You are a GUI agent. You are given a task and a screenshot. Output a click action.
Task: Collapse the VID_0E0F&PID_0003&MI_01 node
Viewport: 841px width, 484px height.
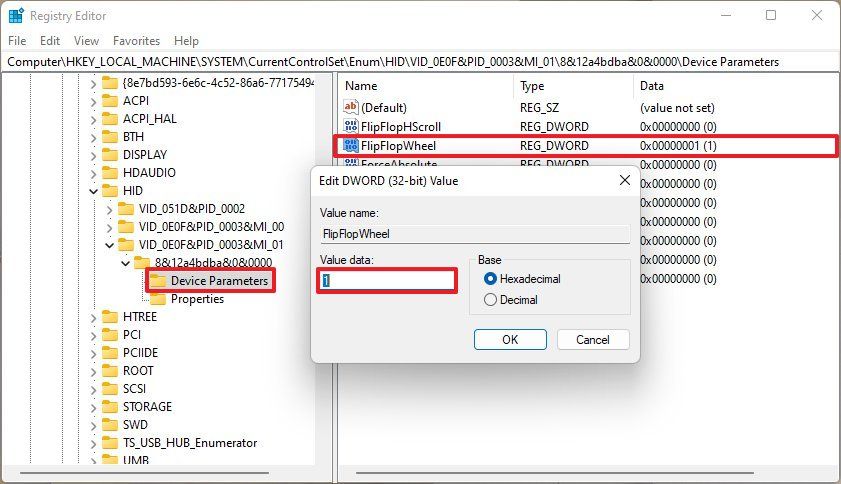[109, 245]
